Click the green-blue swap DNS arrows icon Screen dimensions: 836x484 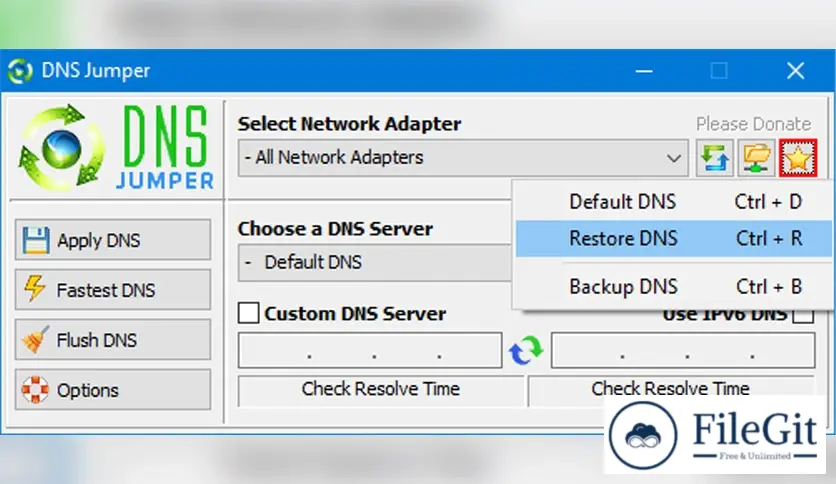point(526,350)
